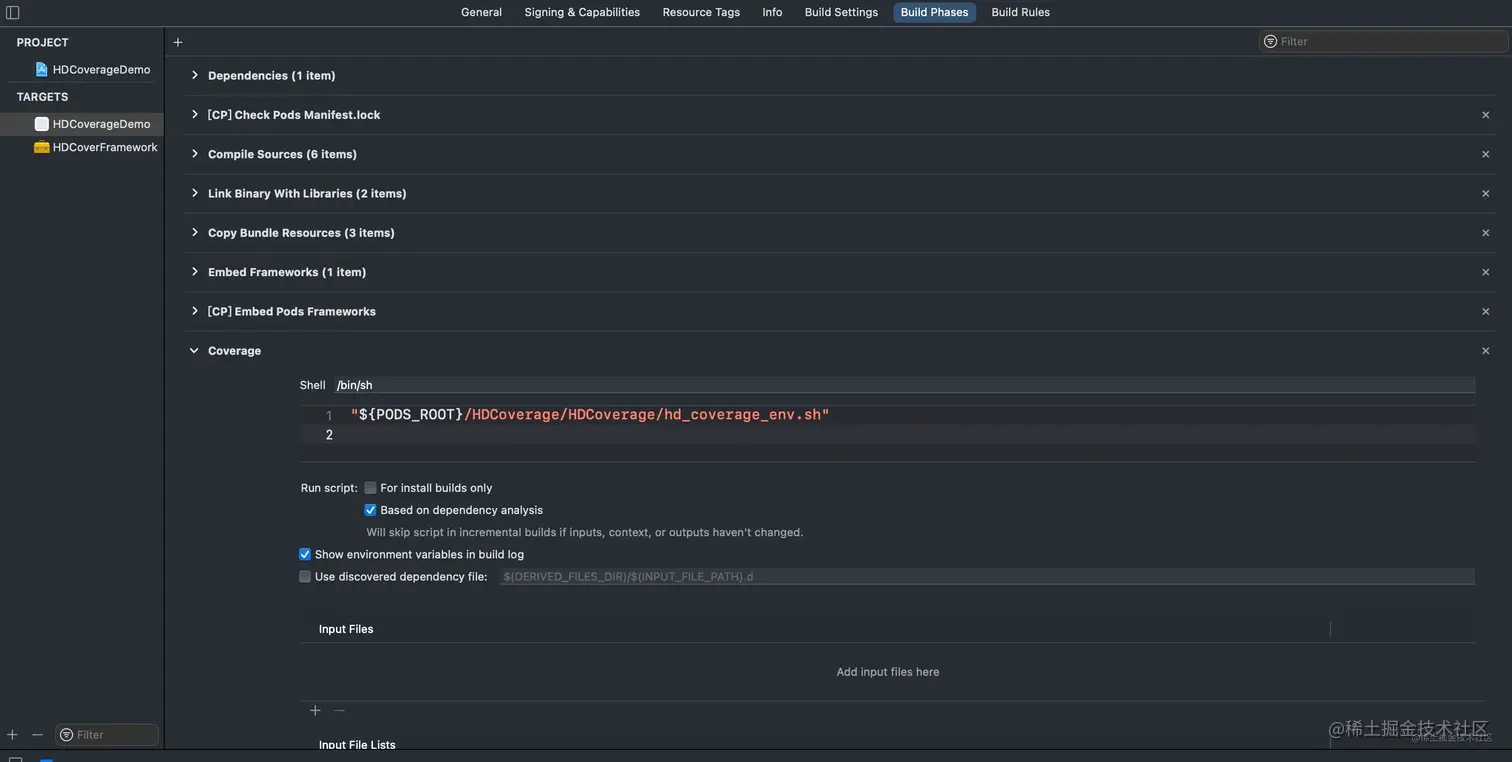Click the Coverage phase title
The image size is (1512, 762).
click(234, 351)
